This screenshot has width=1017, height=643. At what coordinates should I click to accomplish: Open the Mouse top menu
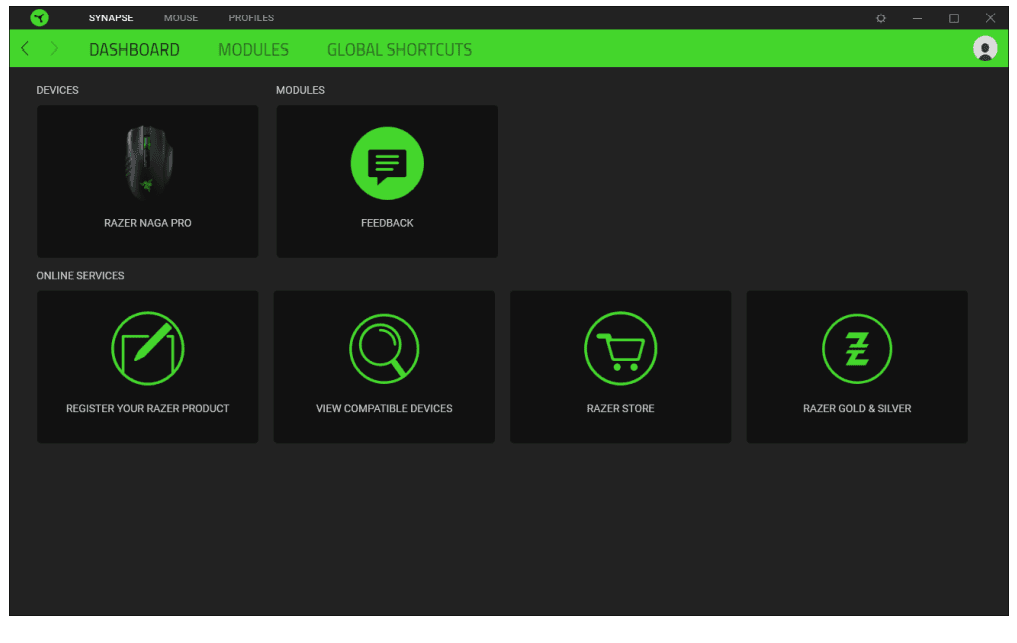click(181, 18)
